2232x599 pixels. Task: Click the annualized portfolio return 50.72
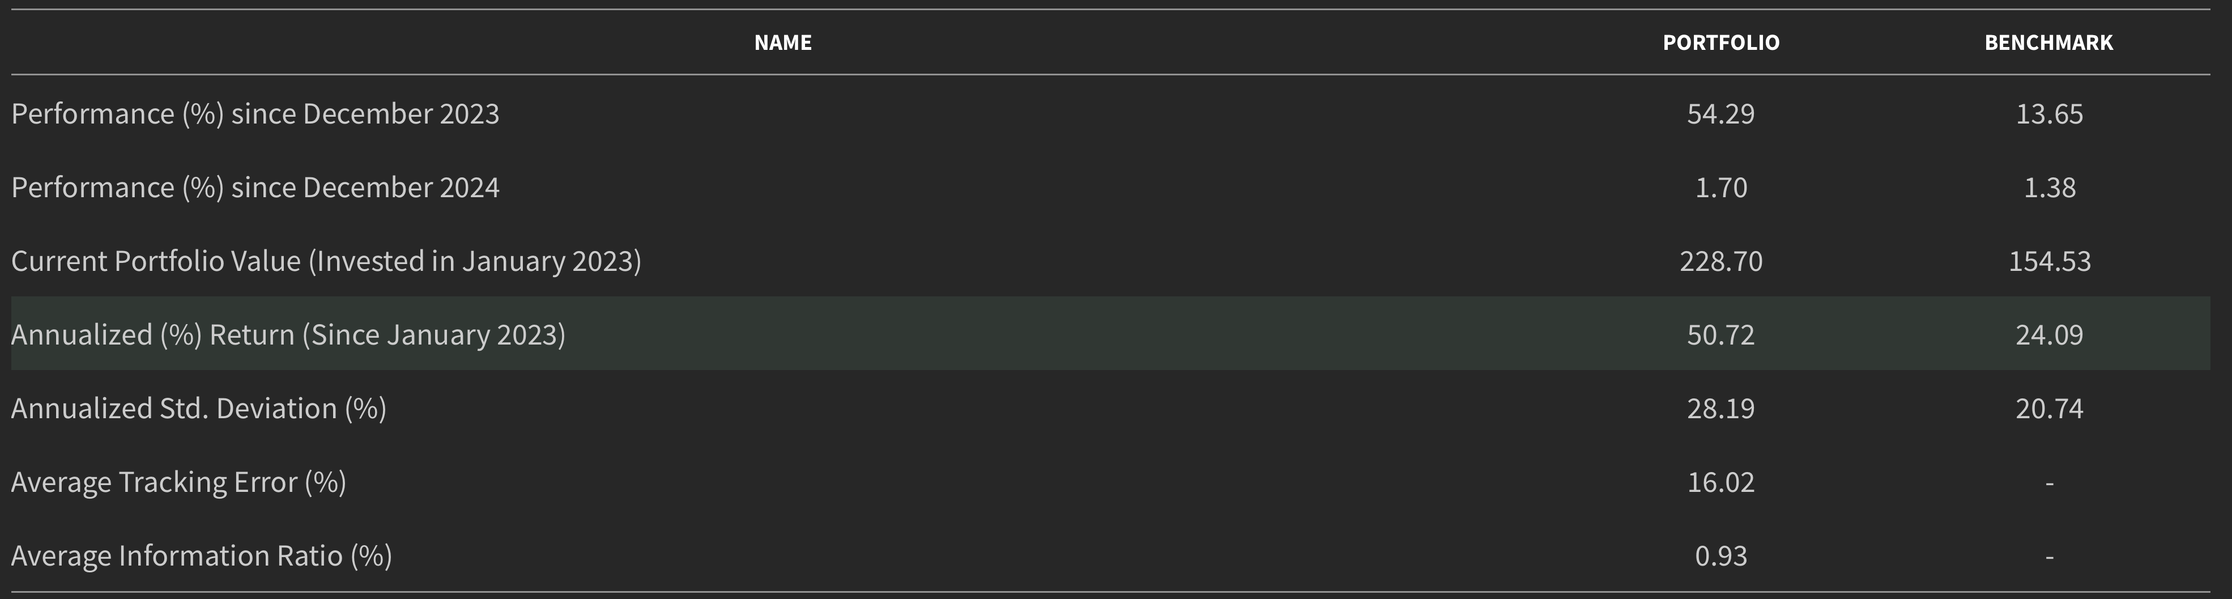coord(1720,335)
